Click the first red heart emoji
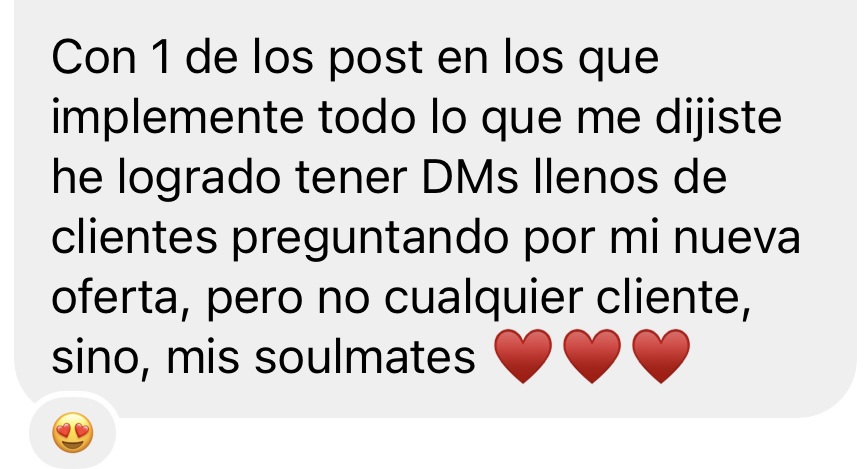The height and width of the screenshot is (469, 868). pyautogui.click(x=523, y=356)
